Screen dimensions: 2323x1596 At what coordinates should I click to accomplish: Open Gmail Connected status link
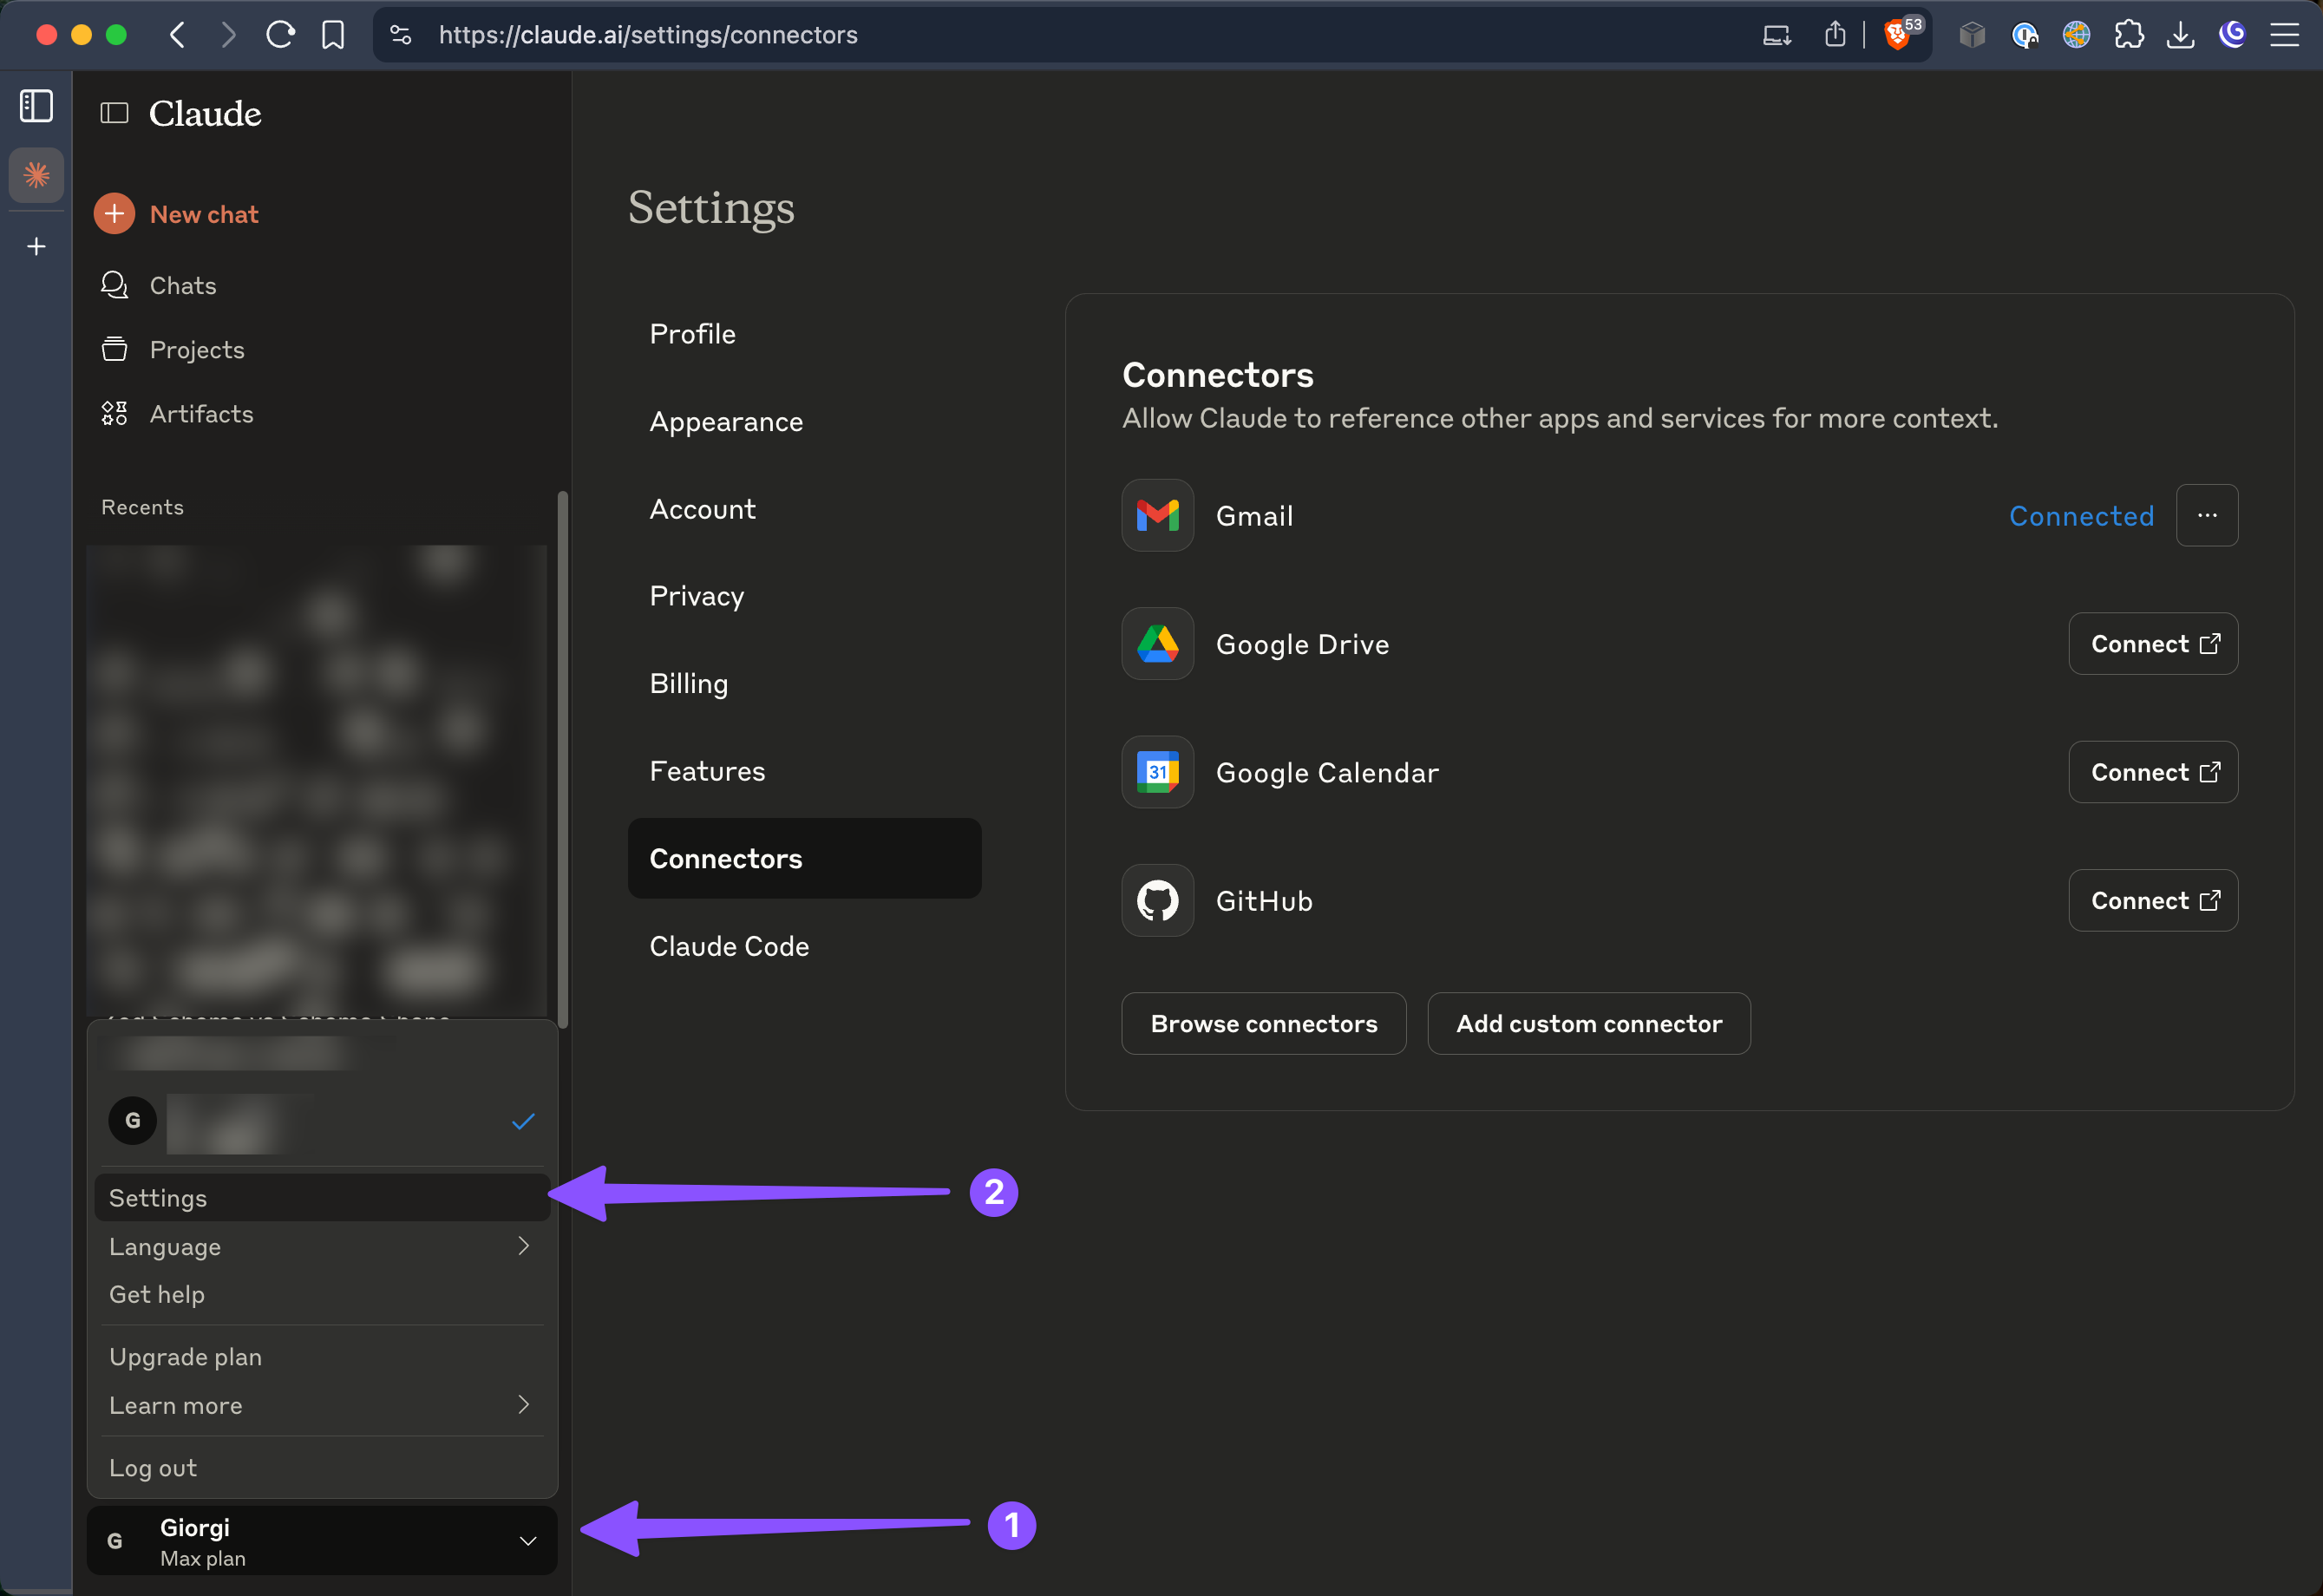[x=2081, y=515]
